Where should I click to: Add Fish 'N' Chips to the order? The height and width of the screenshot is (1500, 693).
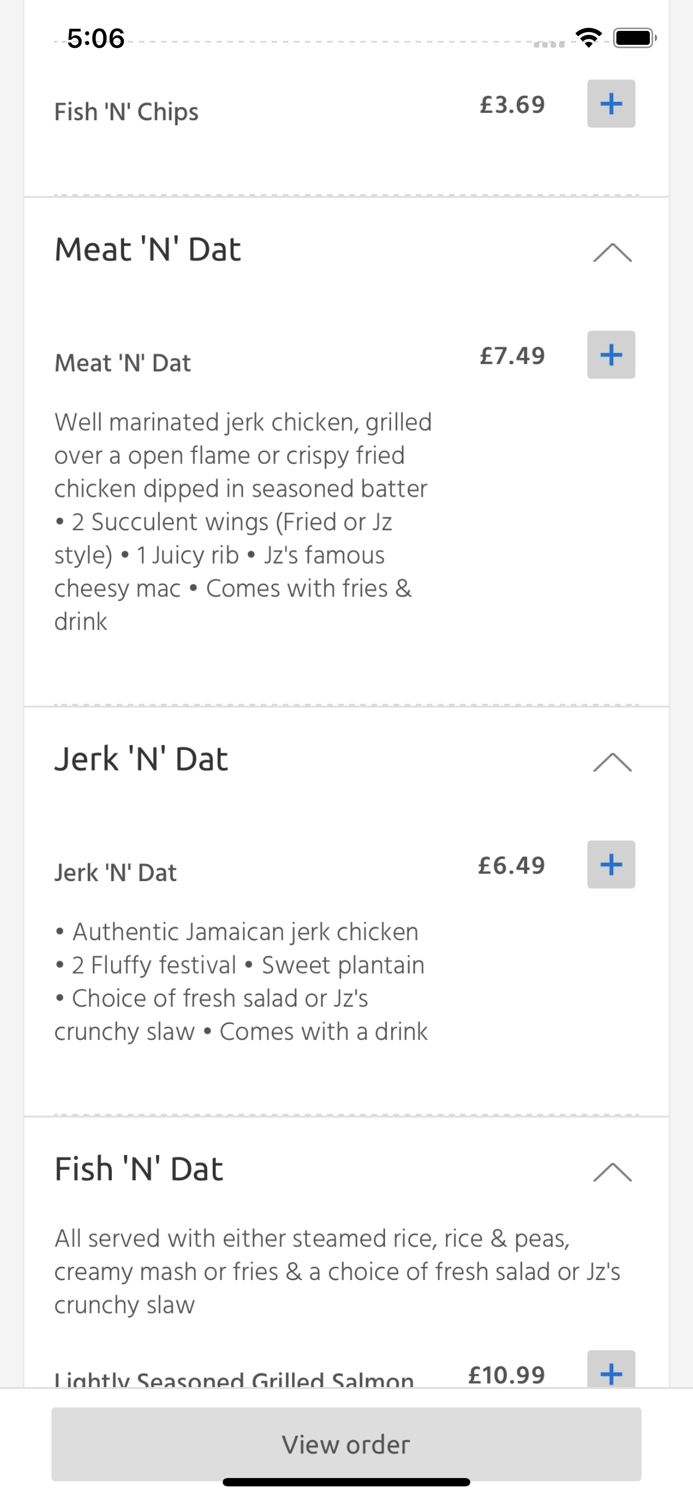pyautogui.click(x=611, y=103)
